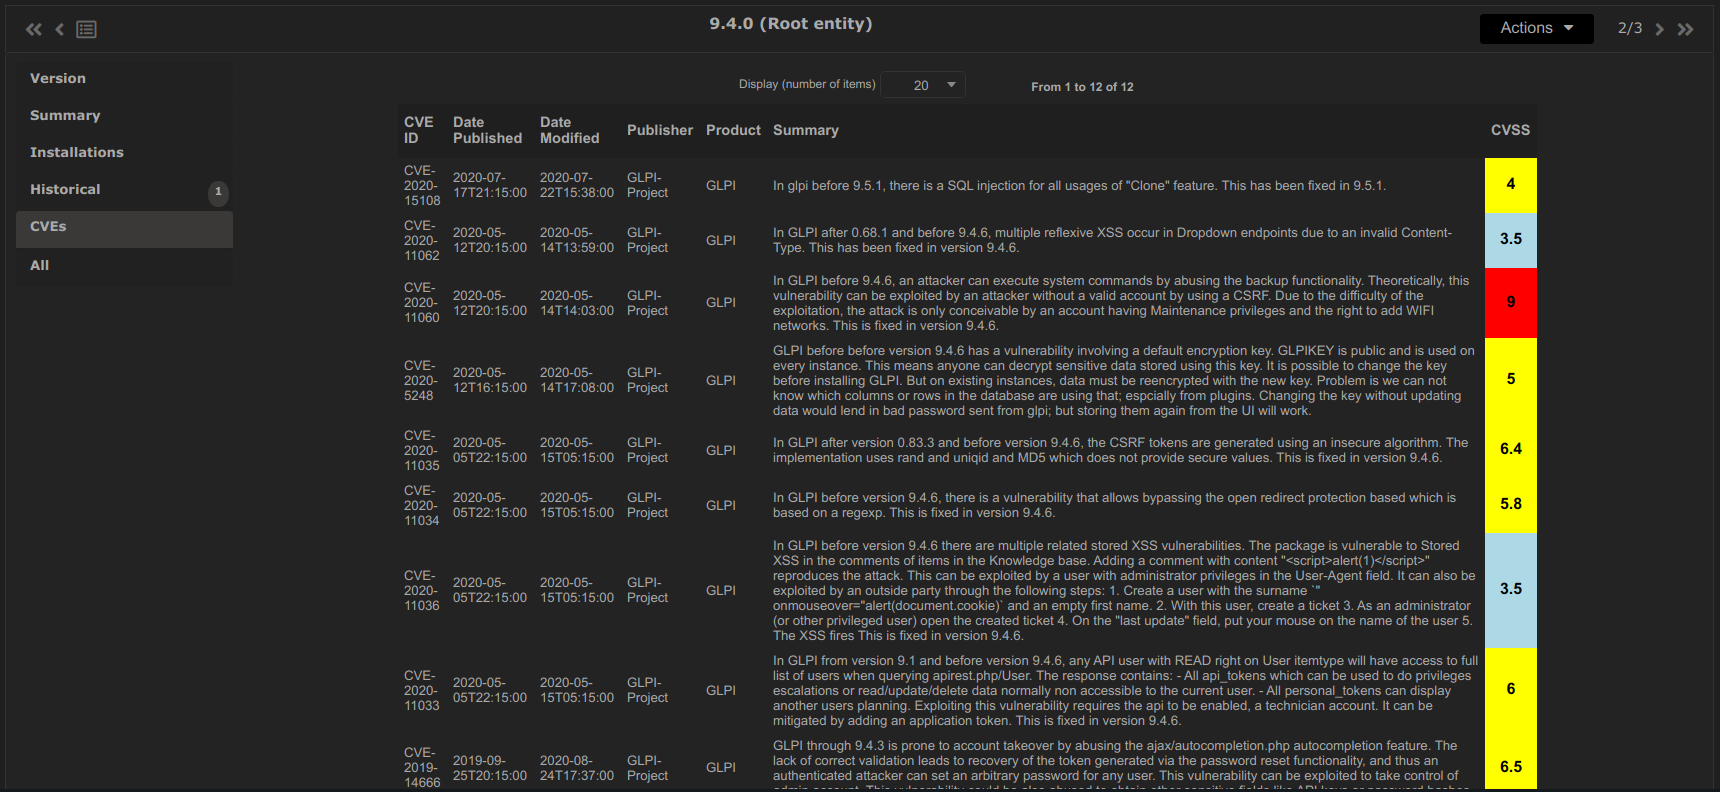
Task: Select CVE-2020-11034 ID cell
Action: (422, 505)
